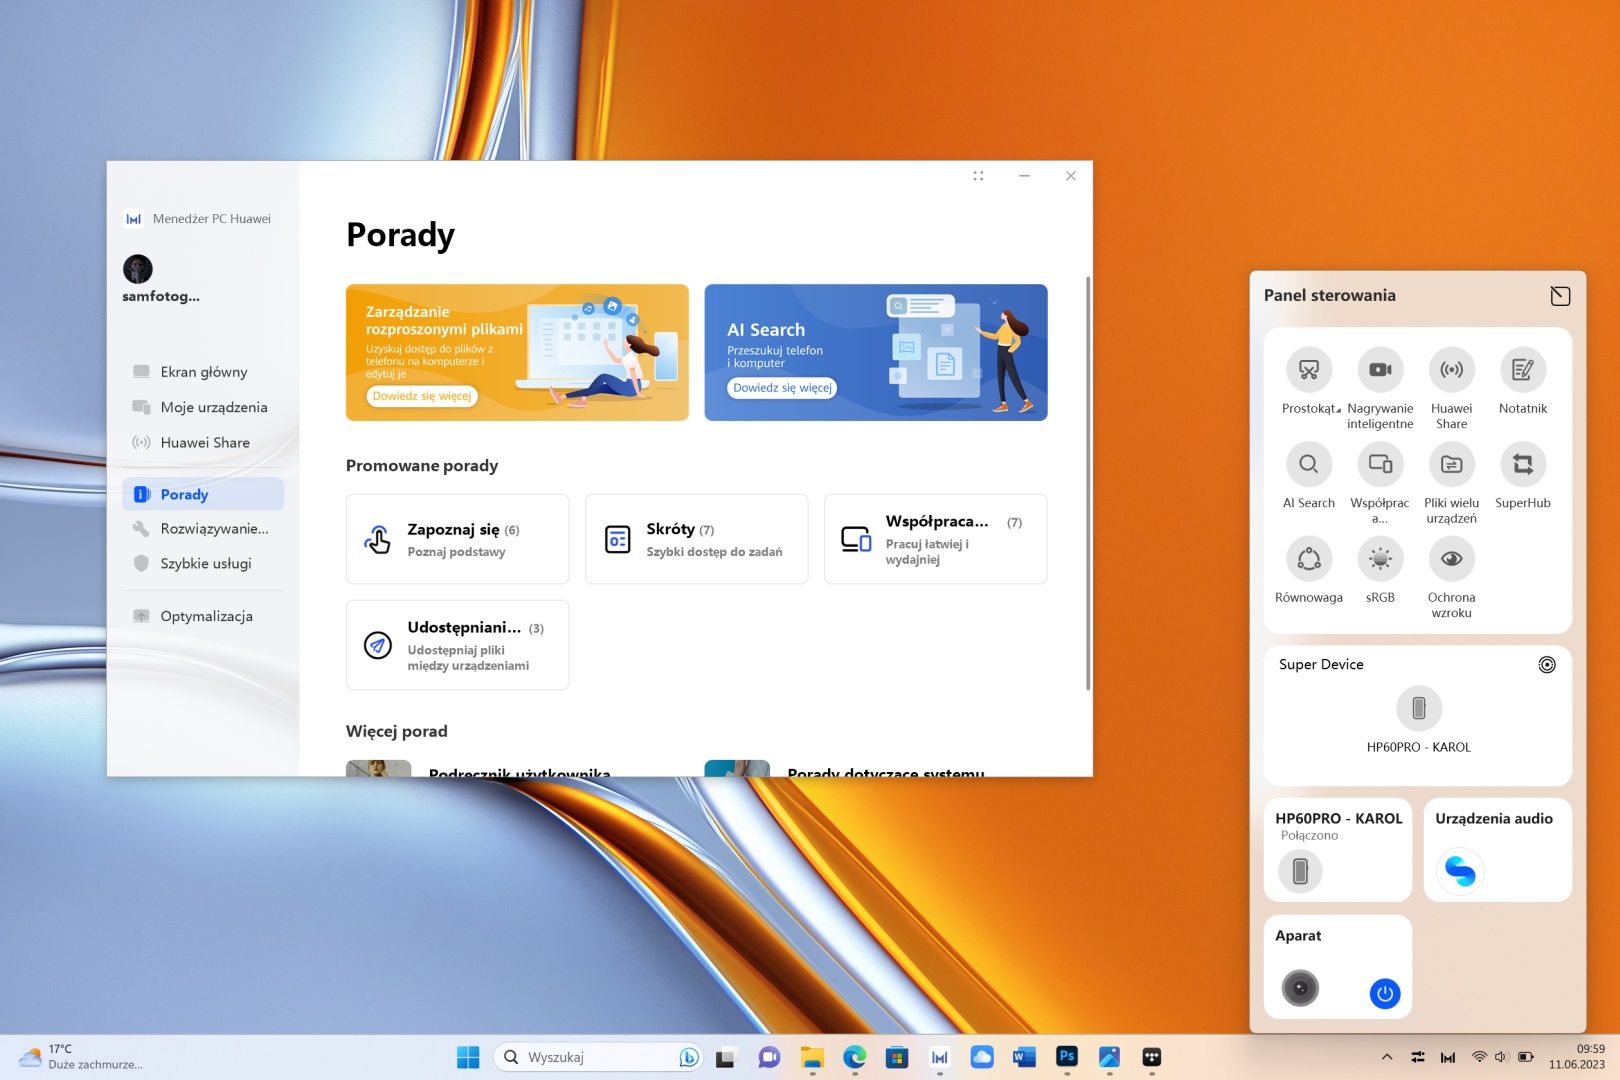Open Moje urządzenia in sidebar
The image size is (1620, 1080).
pos(203,407)
